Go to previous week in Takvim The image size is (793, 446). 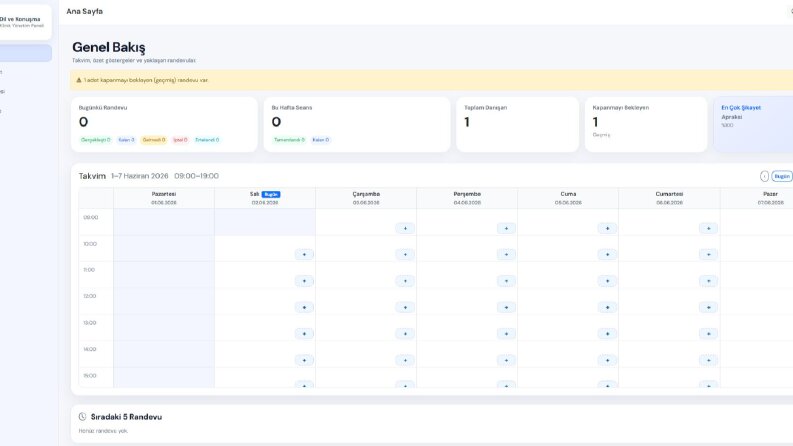point(764,176)
